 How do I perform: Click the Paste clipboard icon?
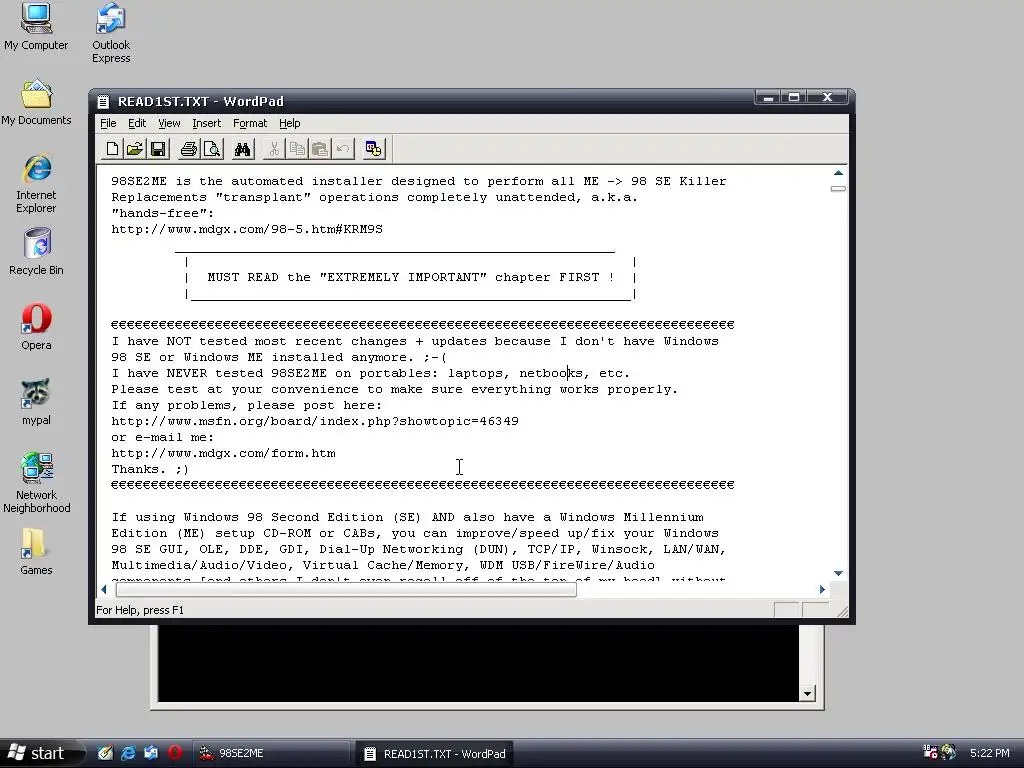point(319,149)
